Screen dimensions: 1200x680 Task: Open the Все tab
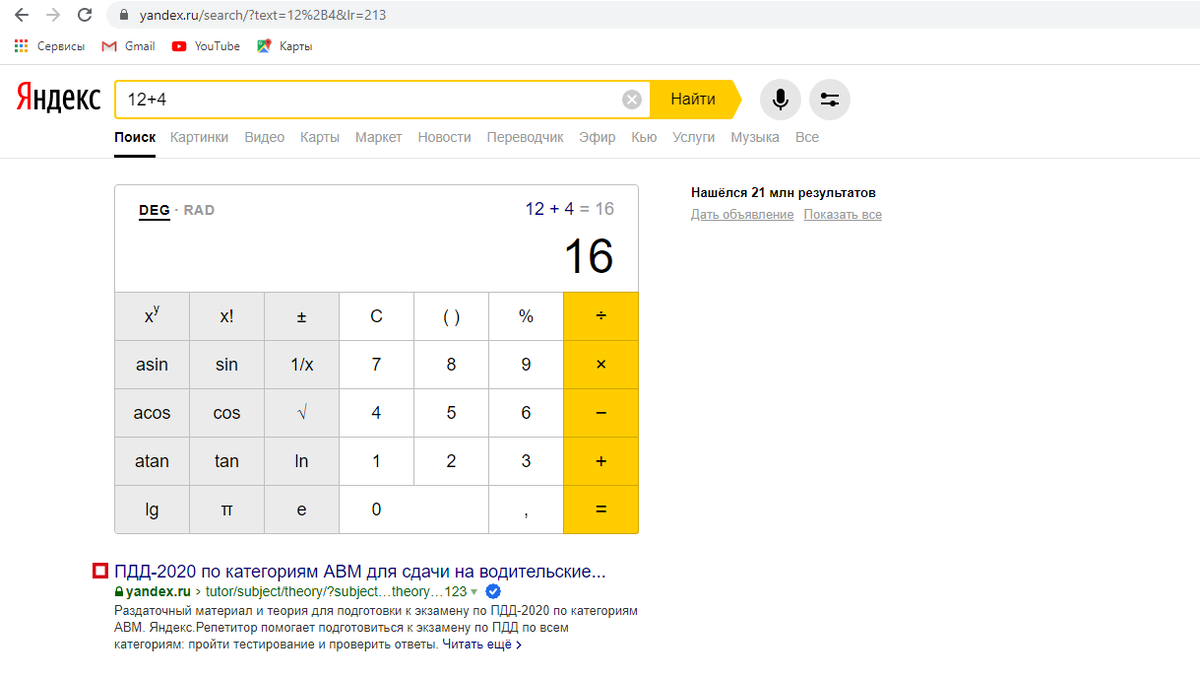click(807, 137)
